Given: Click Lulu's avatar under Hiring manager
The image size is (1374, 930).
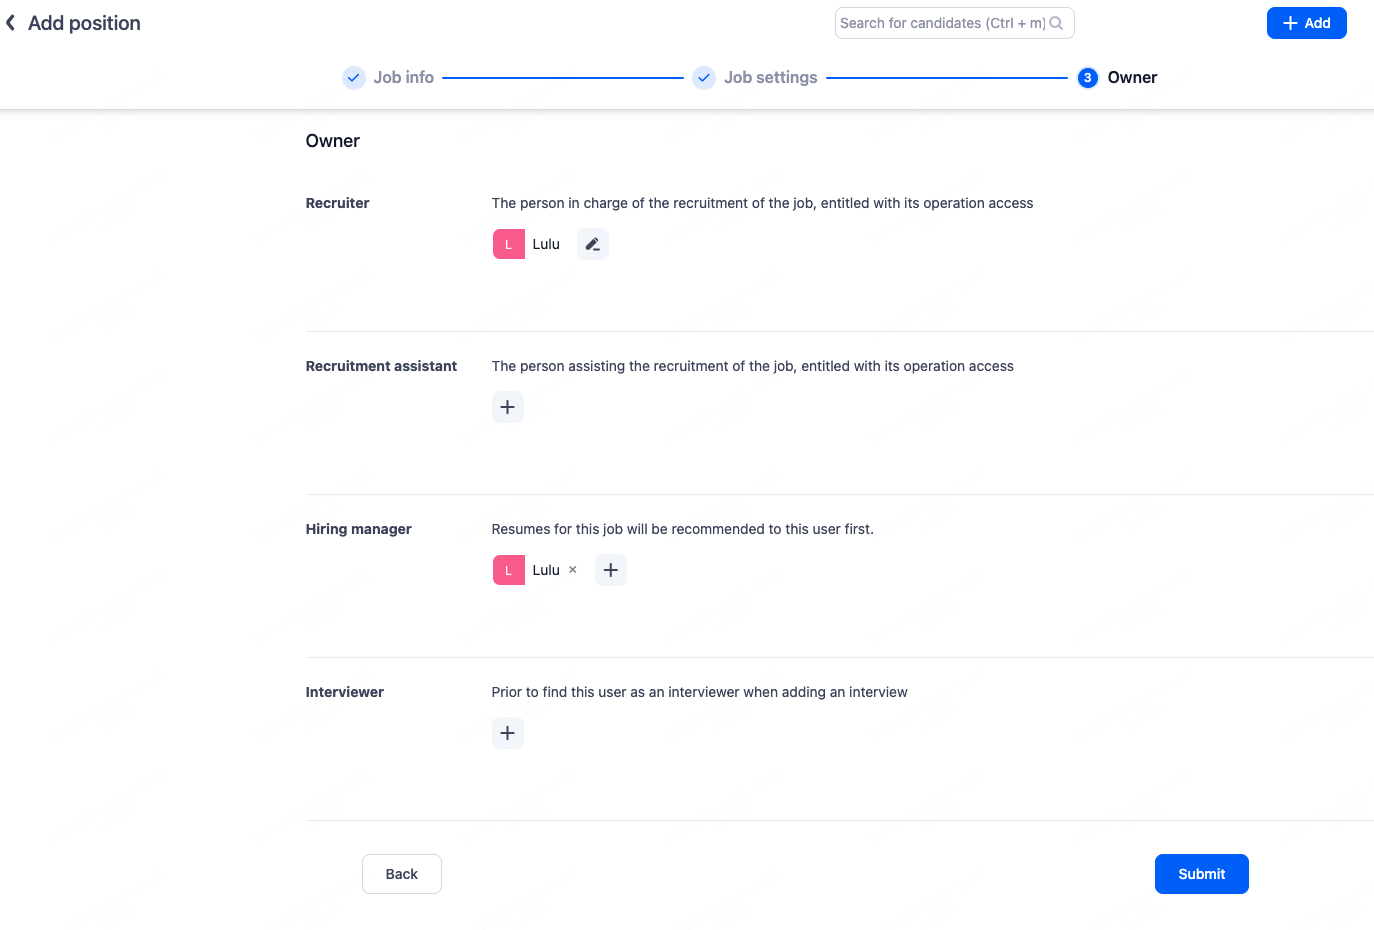Looking at the screenshot, I should [509, 570].
